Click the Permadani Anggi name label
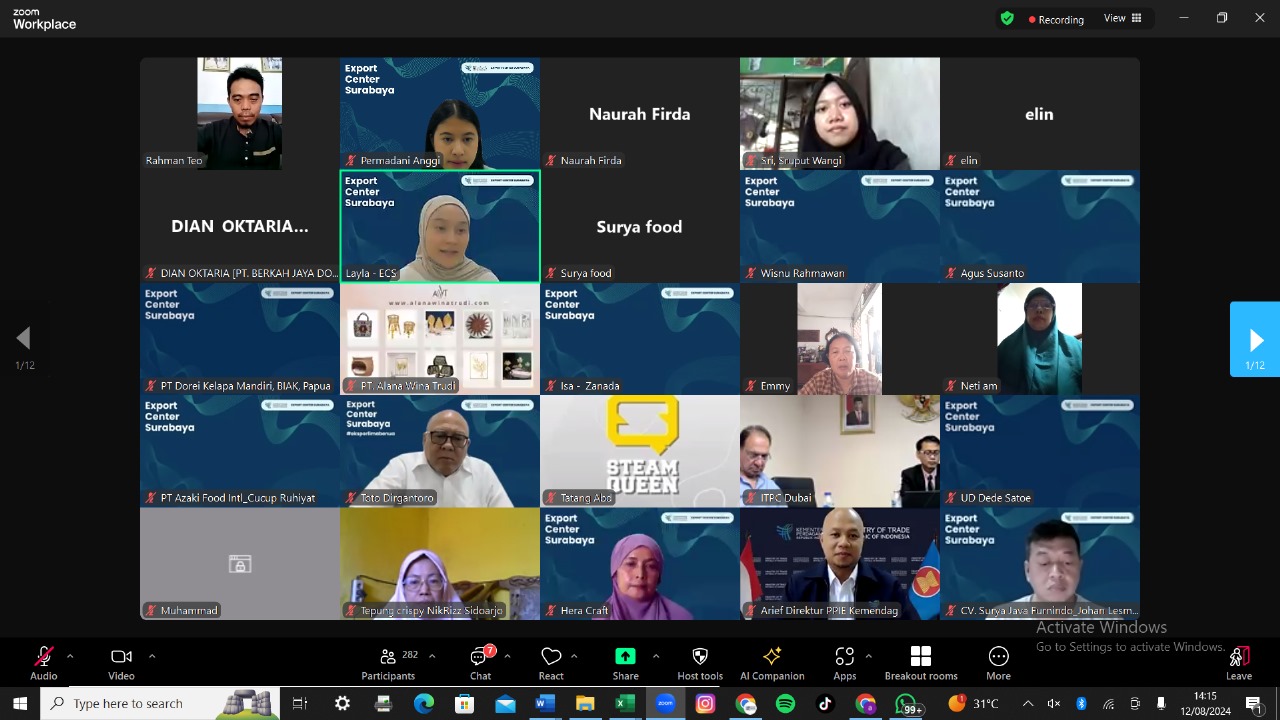Image resolution: width=1280 pixels, height=720 pixels. click(x=400, y=160)
